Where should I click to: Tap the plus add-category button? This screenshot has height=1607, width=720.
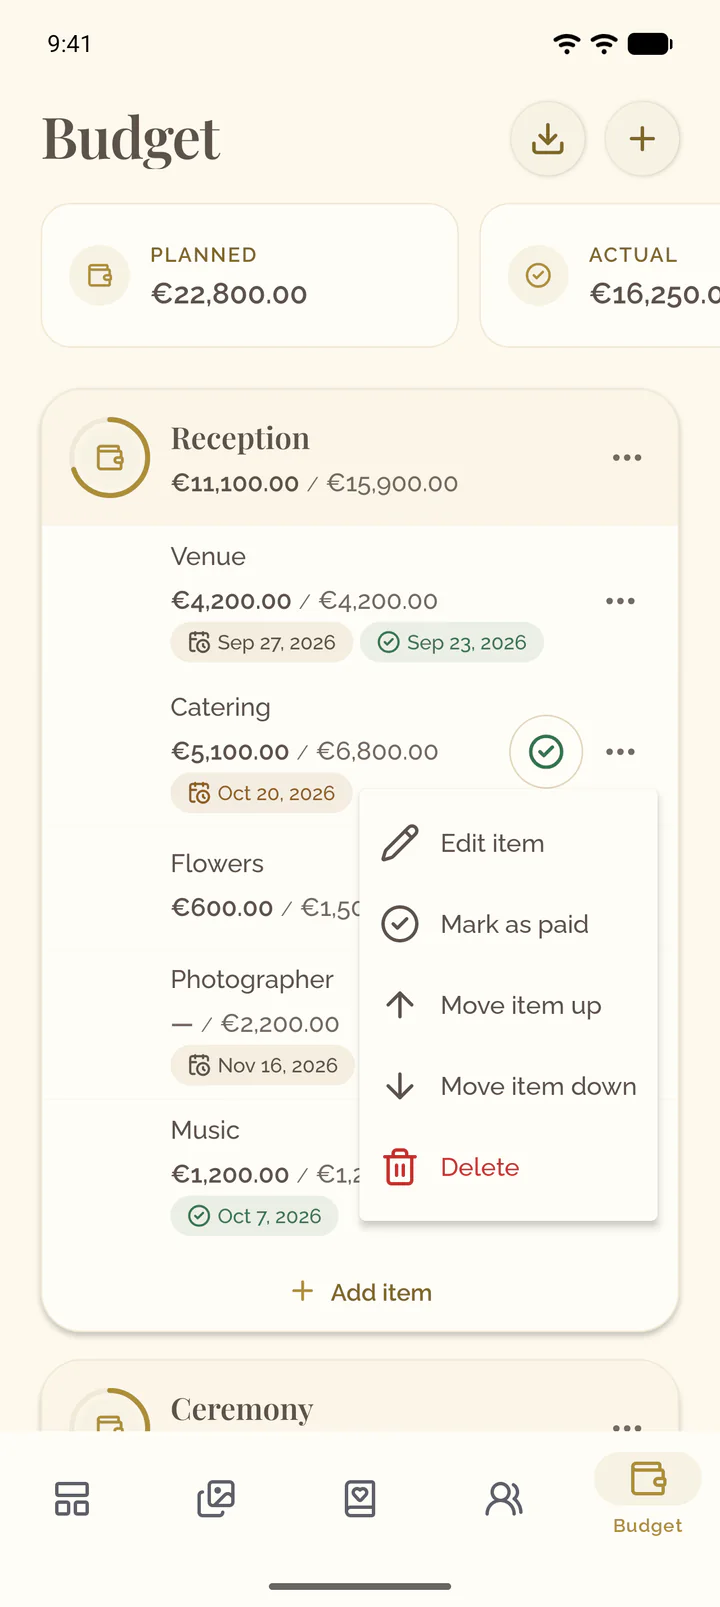coord(642,138)
